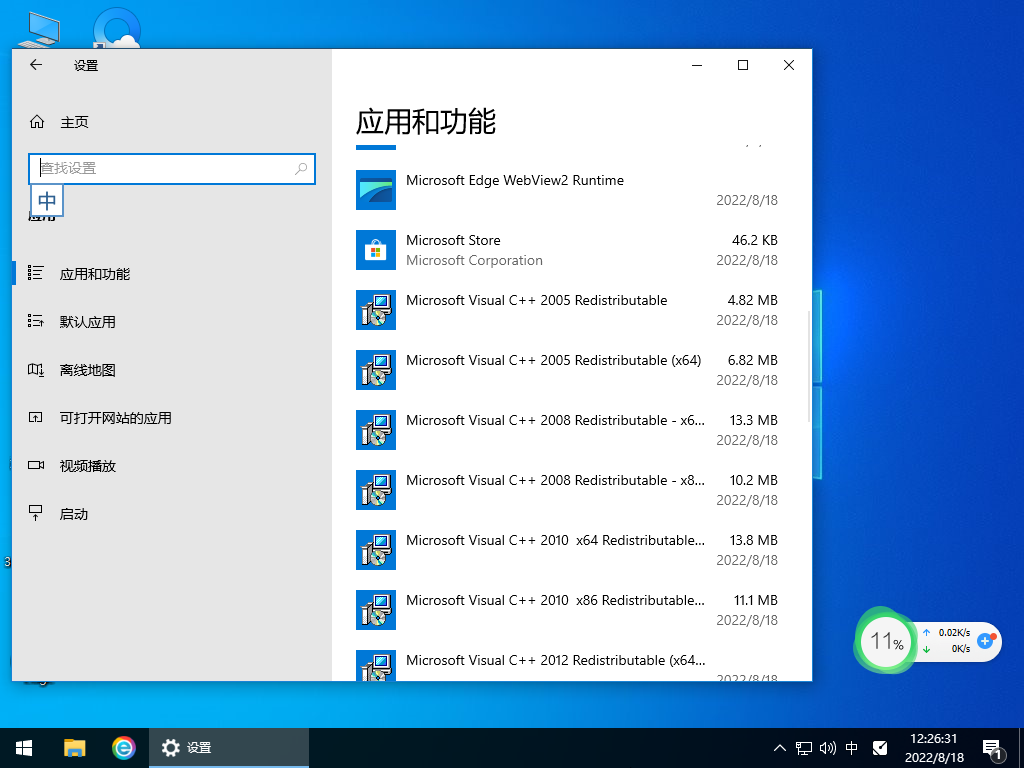
Task: Click inside the 查找设置 search box
Action: point(171,169)
